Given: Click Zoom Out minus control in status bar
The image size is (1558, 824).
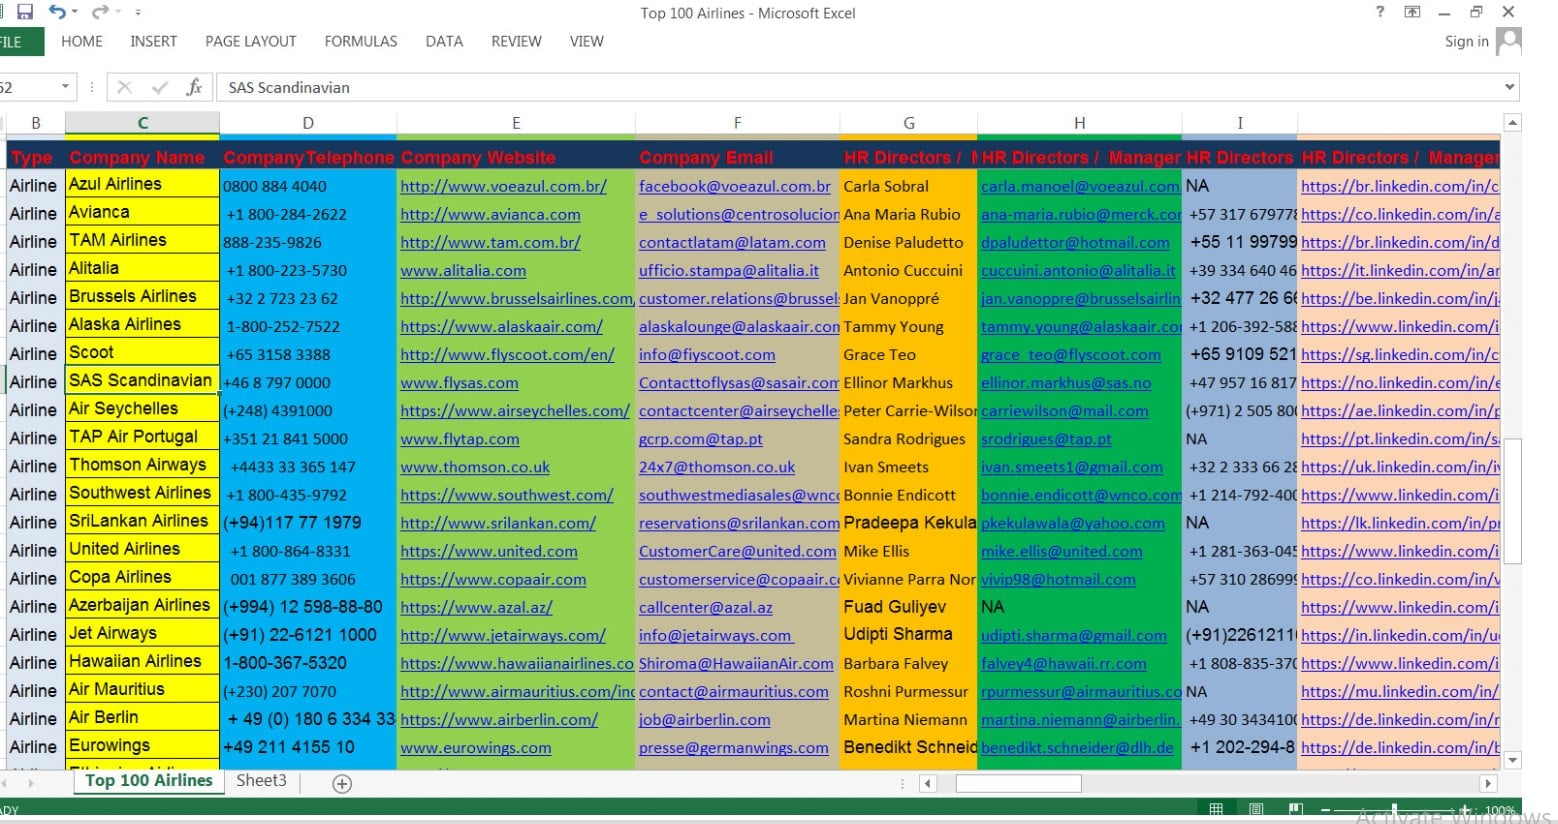Looking at the screenshot, I should click(1327, 807).
